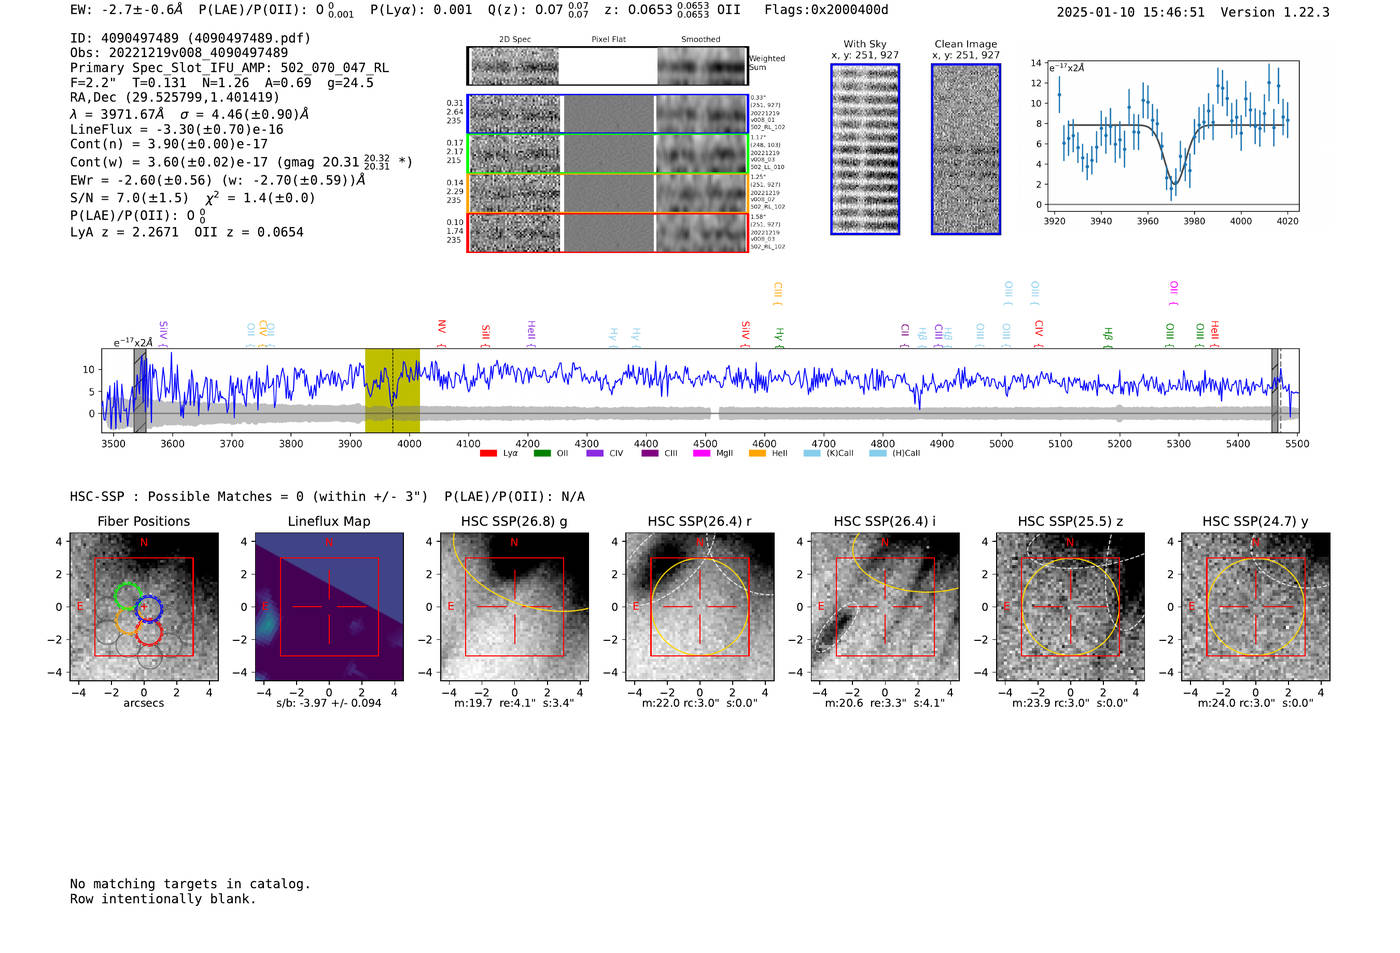Screen dimensions: 1400x953
Task: Click the 'EW: -2.7±-0.6Å' header value
Action: click(x=127, y=10)
